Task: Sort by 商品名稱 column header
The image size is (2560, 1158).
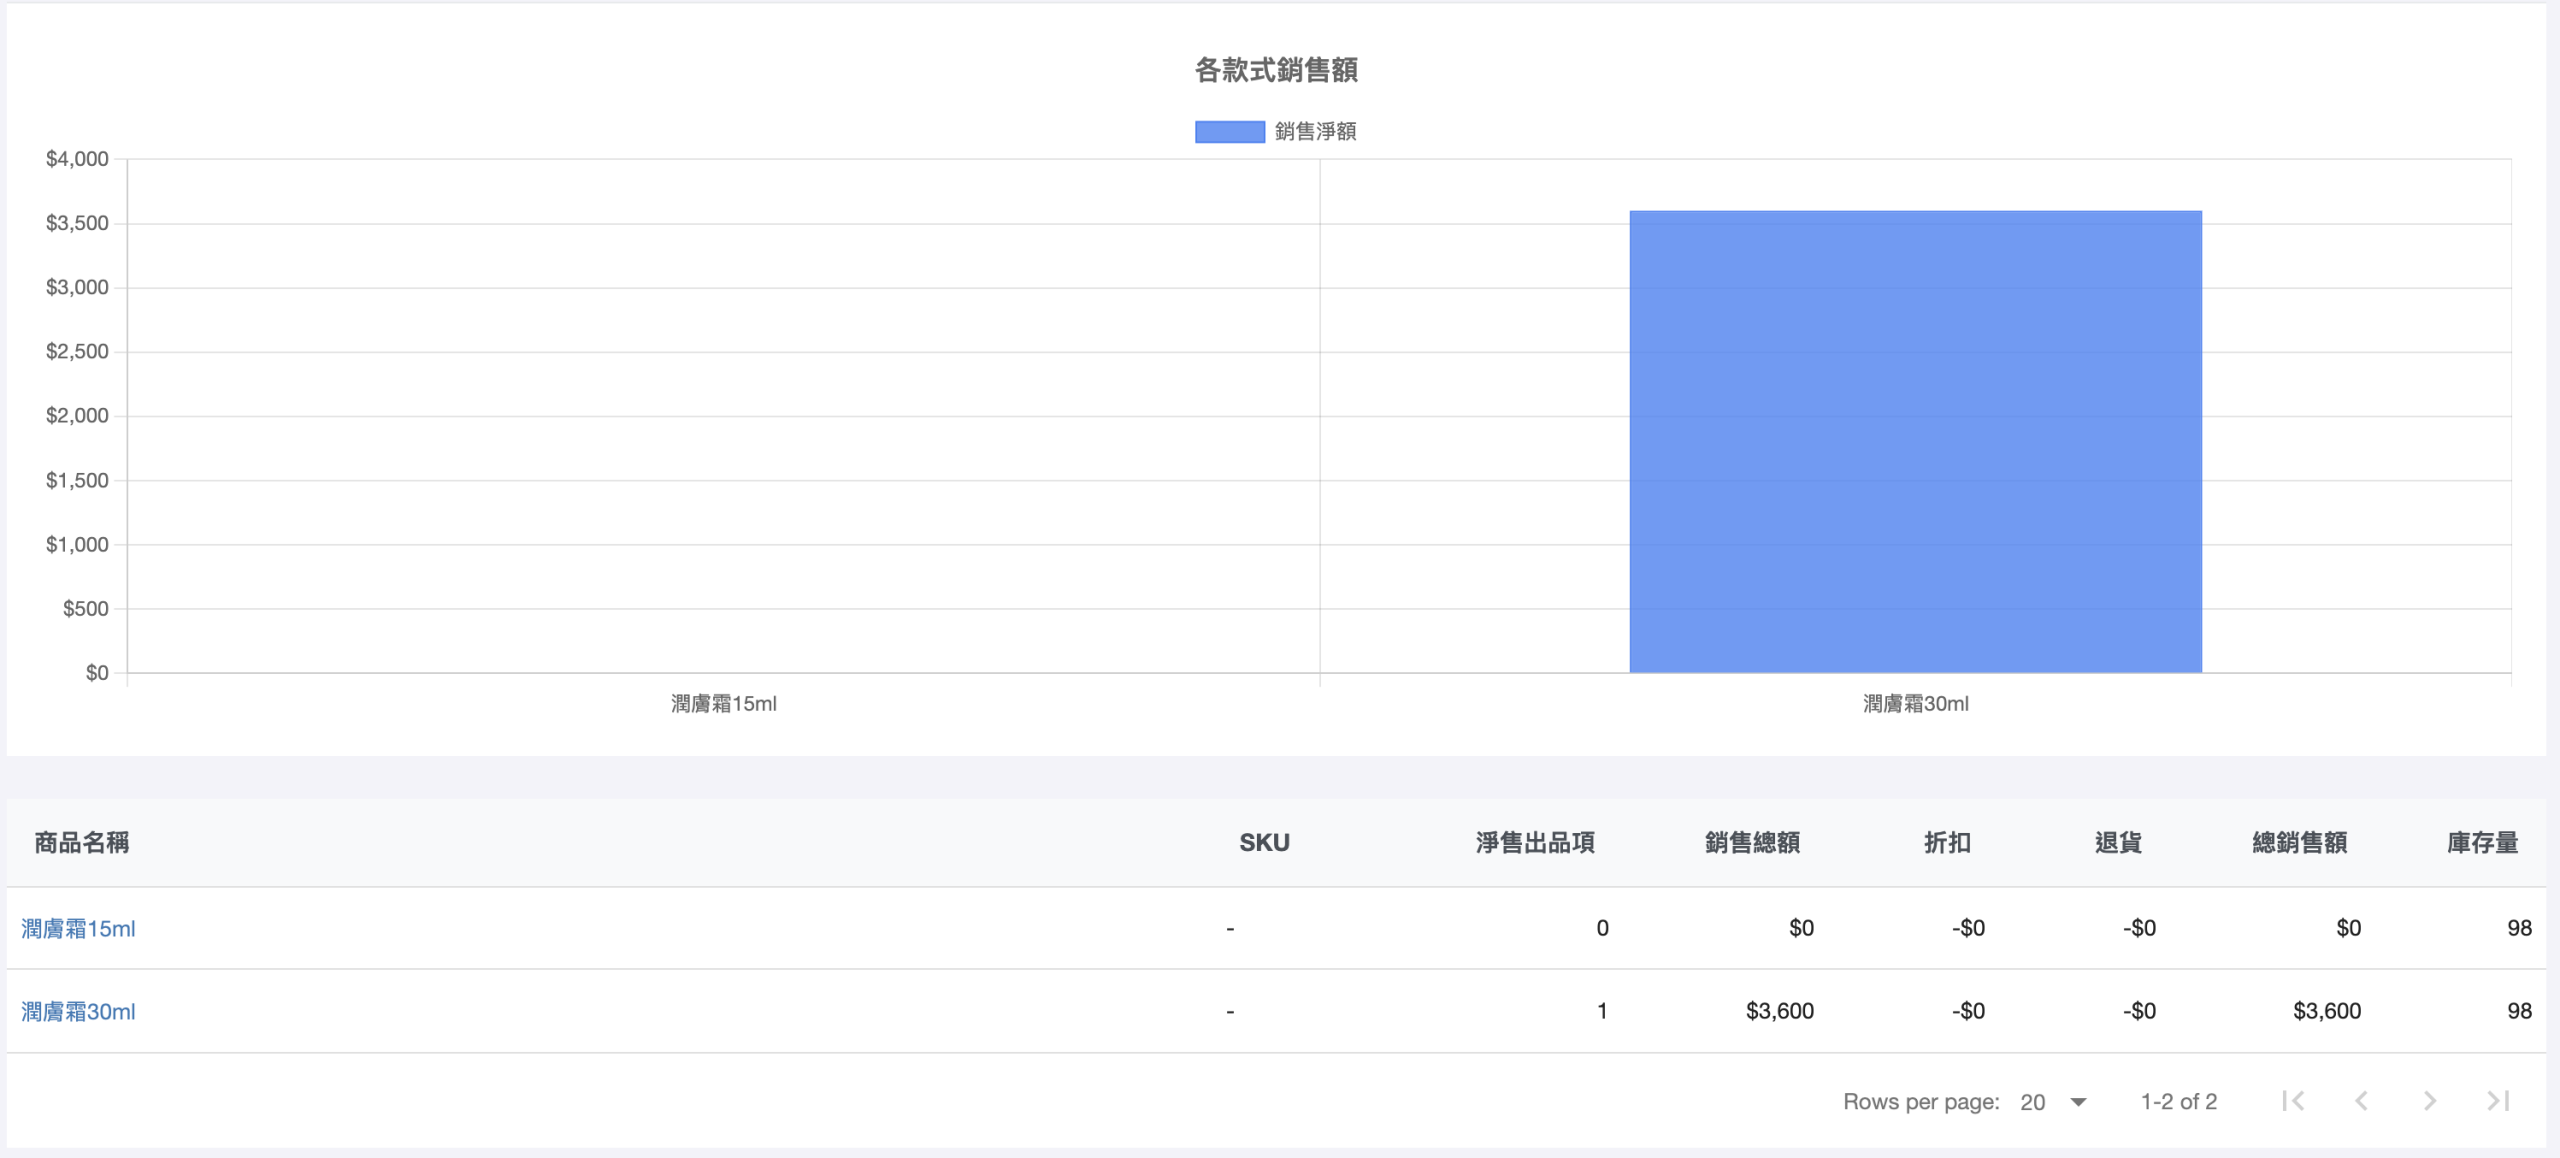Action: coord(82,843)
